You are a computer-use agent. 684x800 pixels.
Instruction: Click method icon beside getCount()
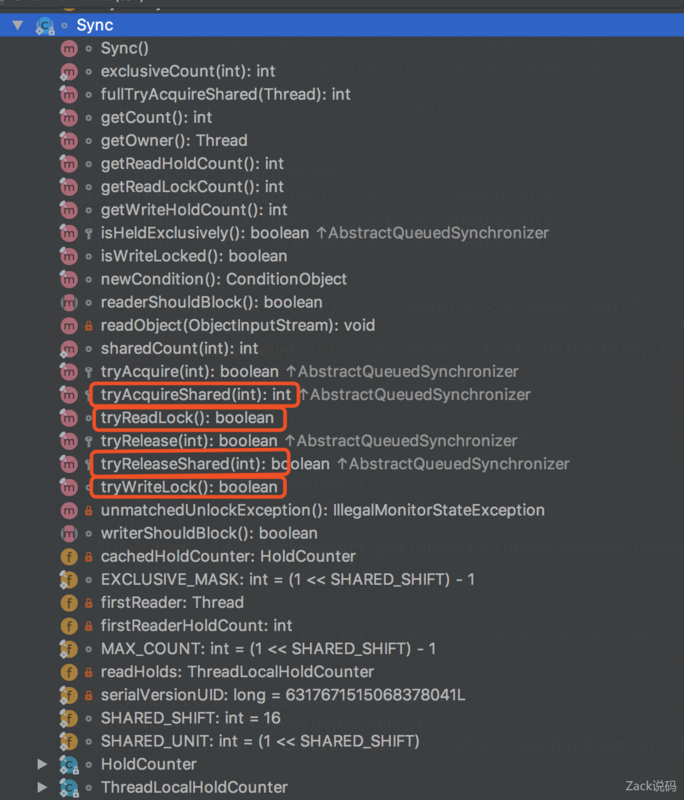[69, 118]
